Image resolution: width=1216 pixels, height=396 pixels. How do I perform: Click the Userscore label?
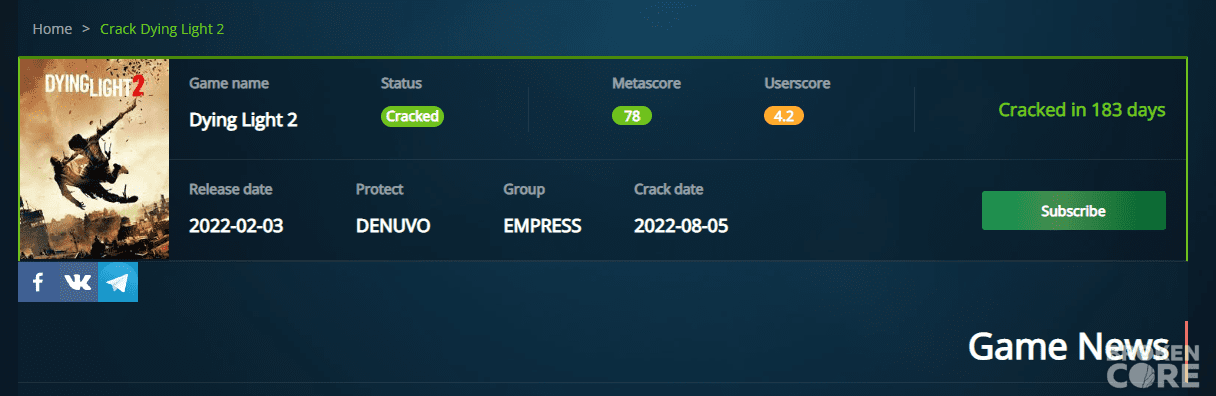click(797, 84)
